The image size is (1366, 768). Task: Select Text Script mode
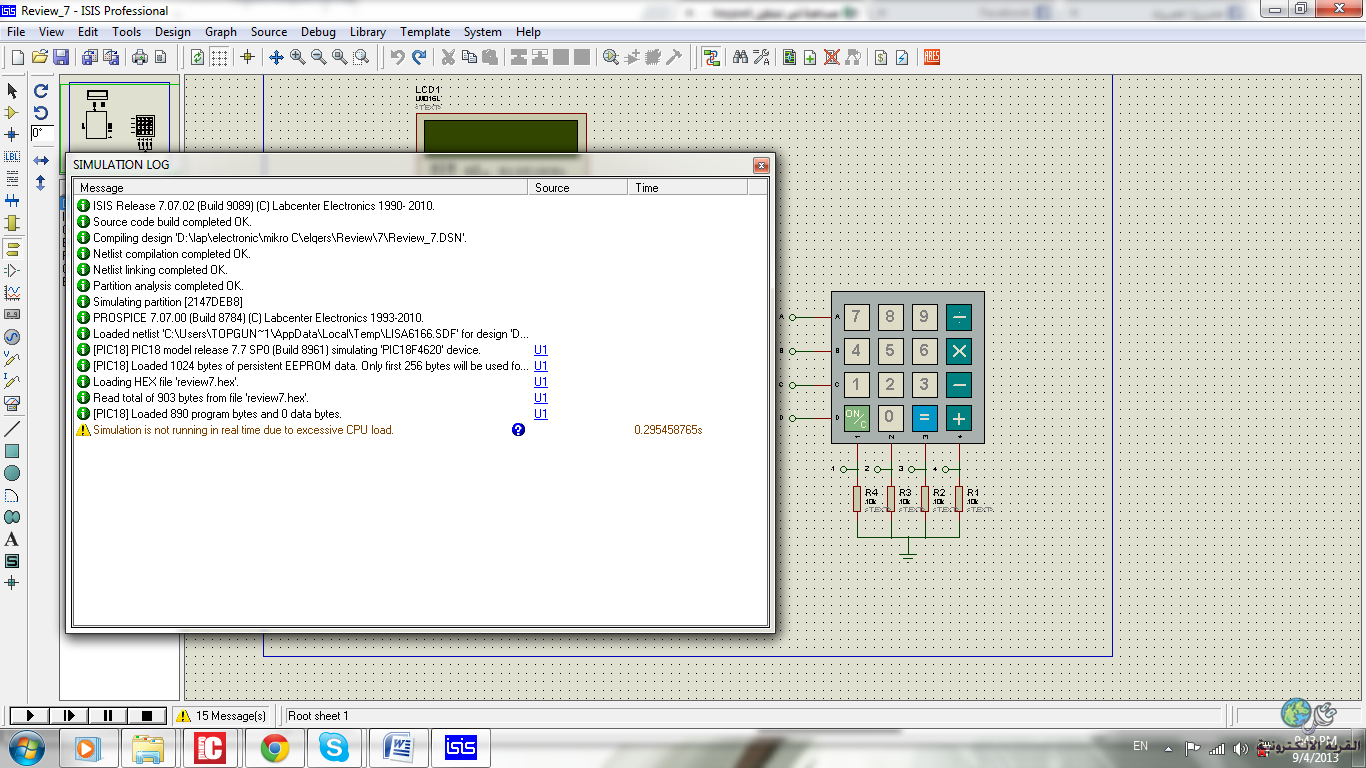coord(12,178)
